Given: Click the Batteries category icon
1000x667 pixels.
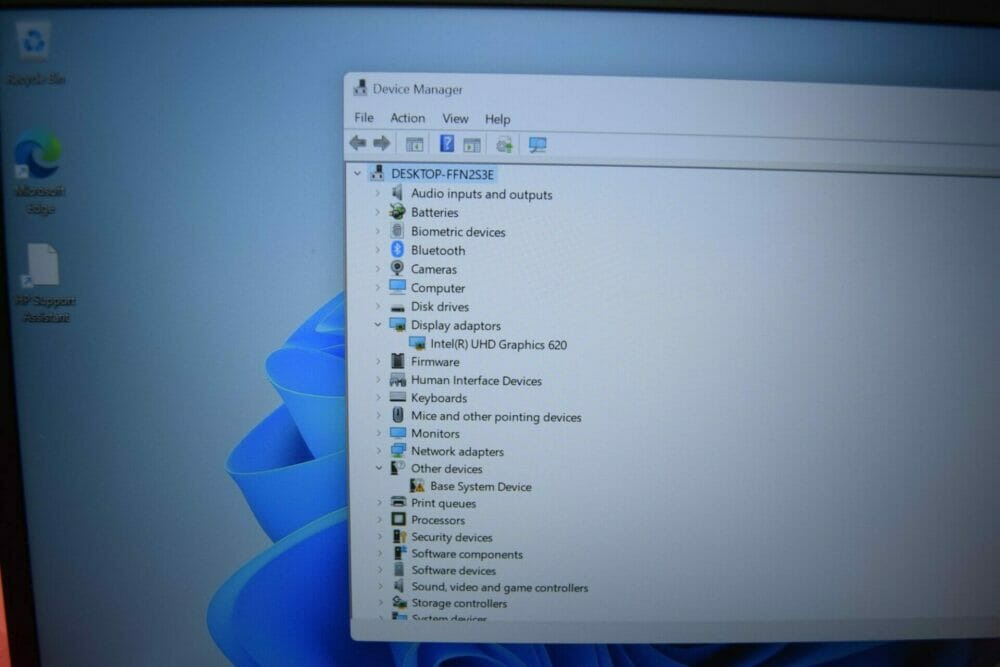Looking at the screenshot, I should 397,211.
